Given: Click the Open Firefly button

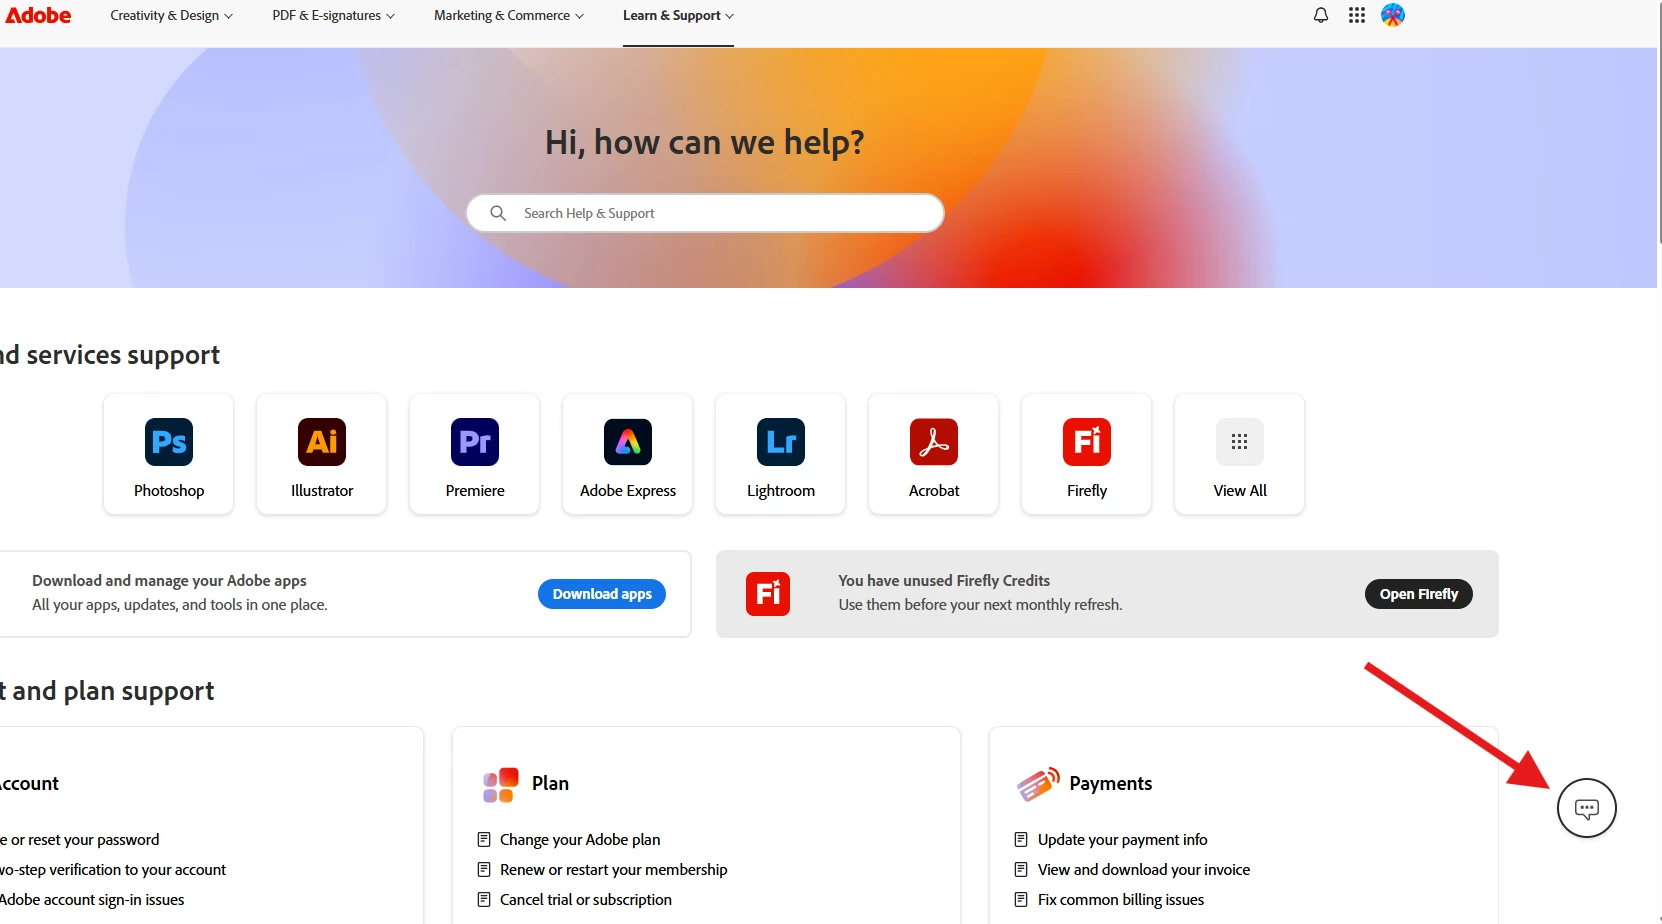Looking at the screenshot, I should point(1419,594).
